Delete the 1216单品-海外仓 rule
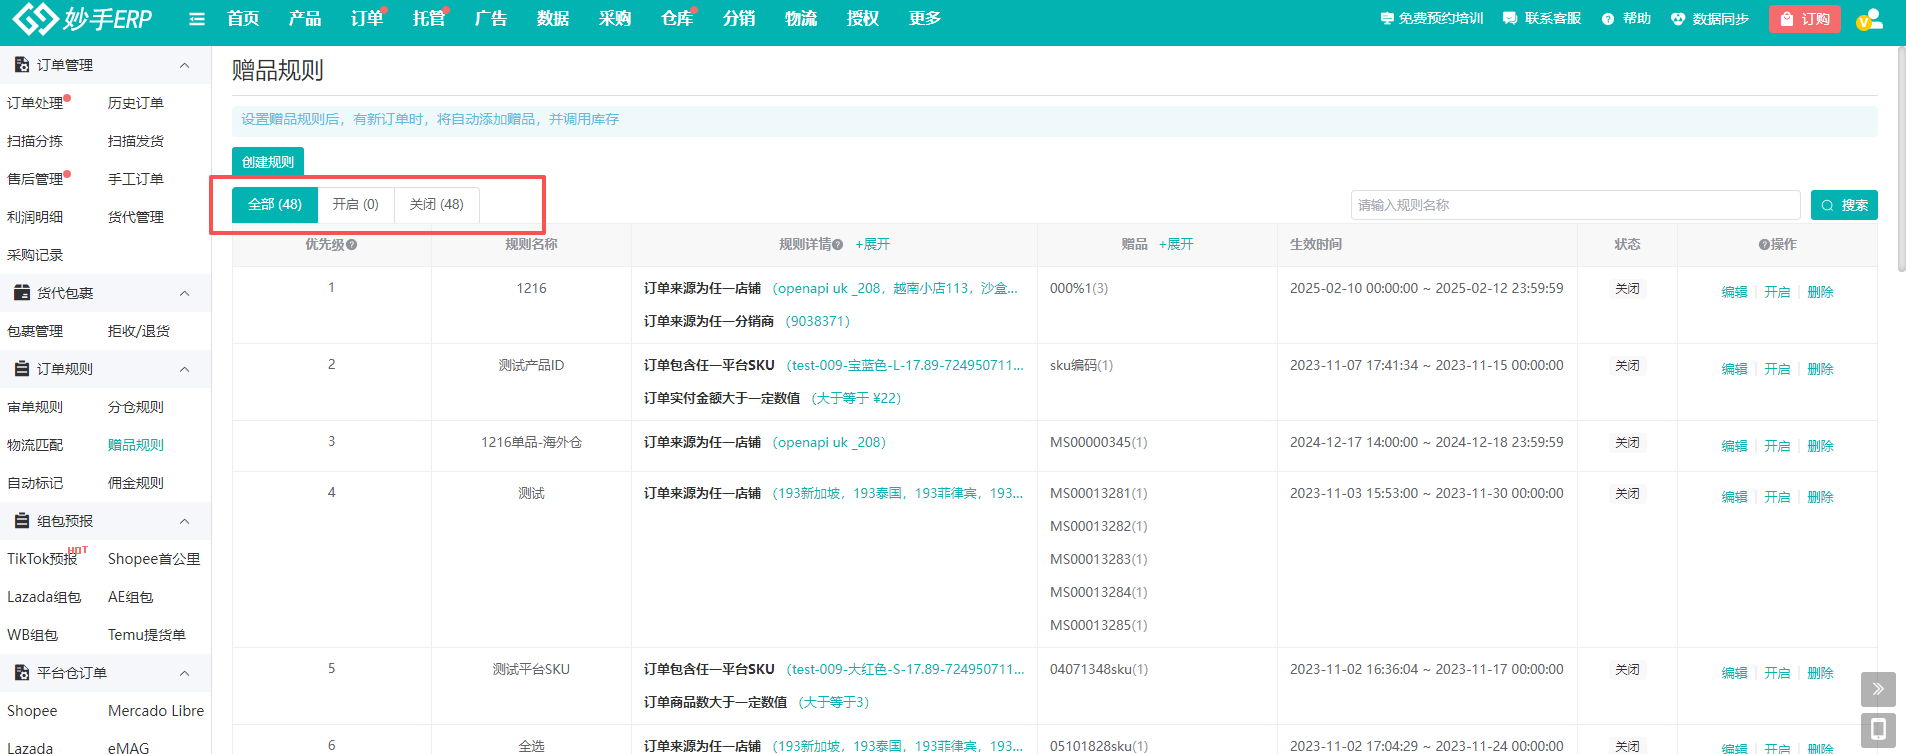Image resolution: width=1906 pixels, height=754 pixels. 1820,446
